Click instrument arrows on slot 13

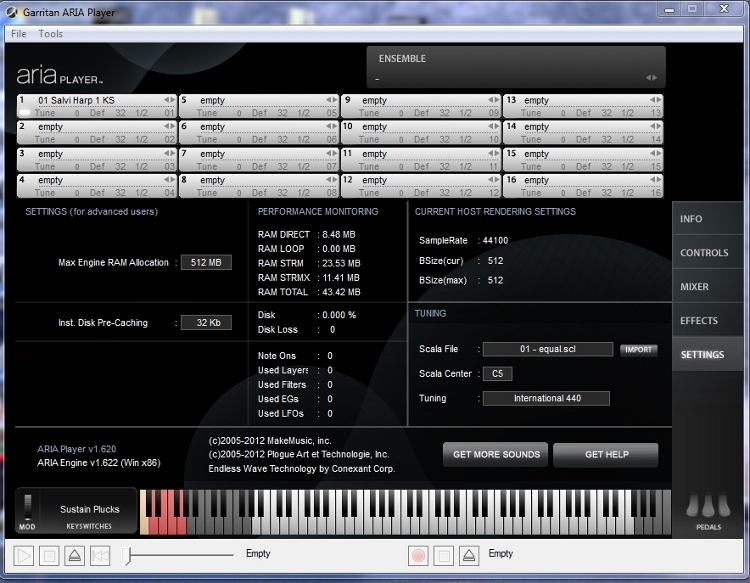[x=656, y=99]
